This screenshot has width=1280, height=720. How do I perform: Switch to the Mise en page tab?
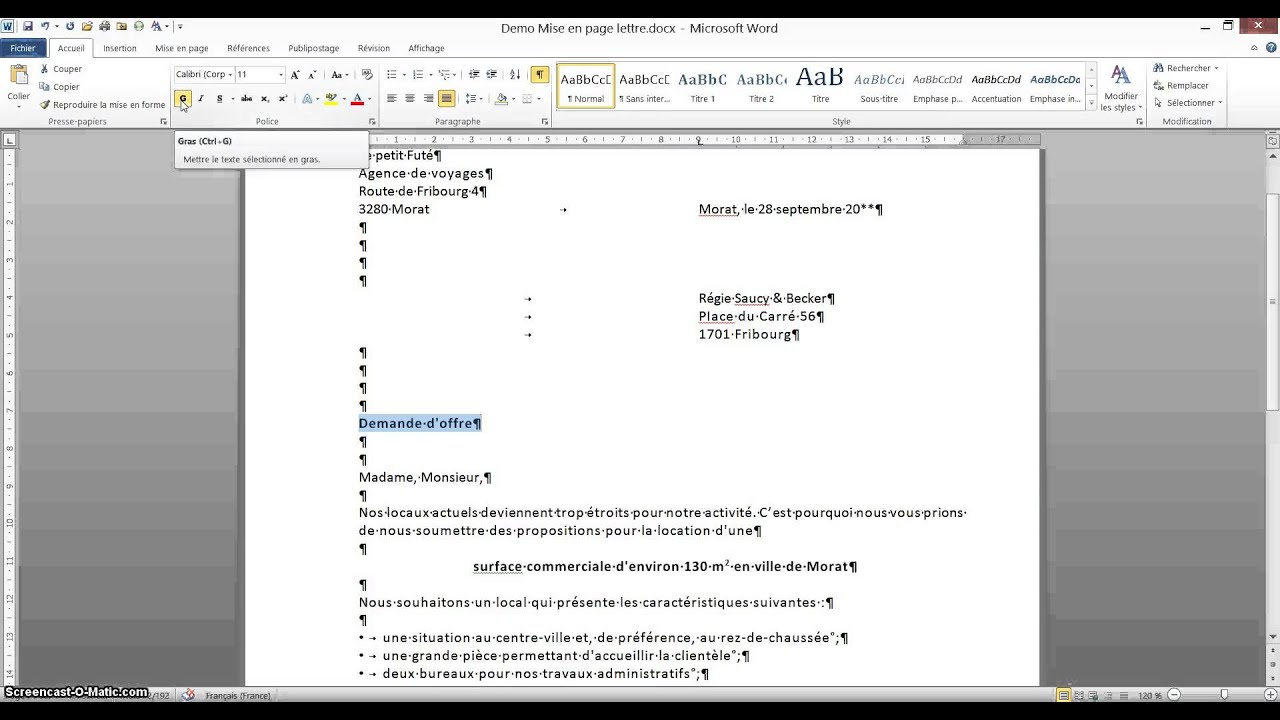[x=182, y=48]
